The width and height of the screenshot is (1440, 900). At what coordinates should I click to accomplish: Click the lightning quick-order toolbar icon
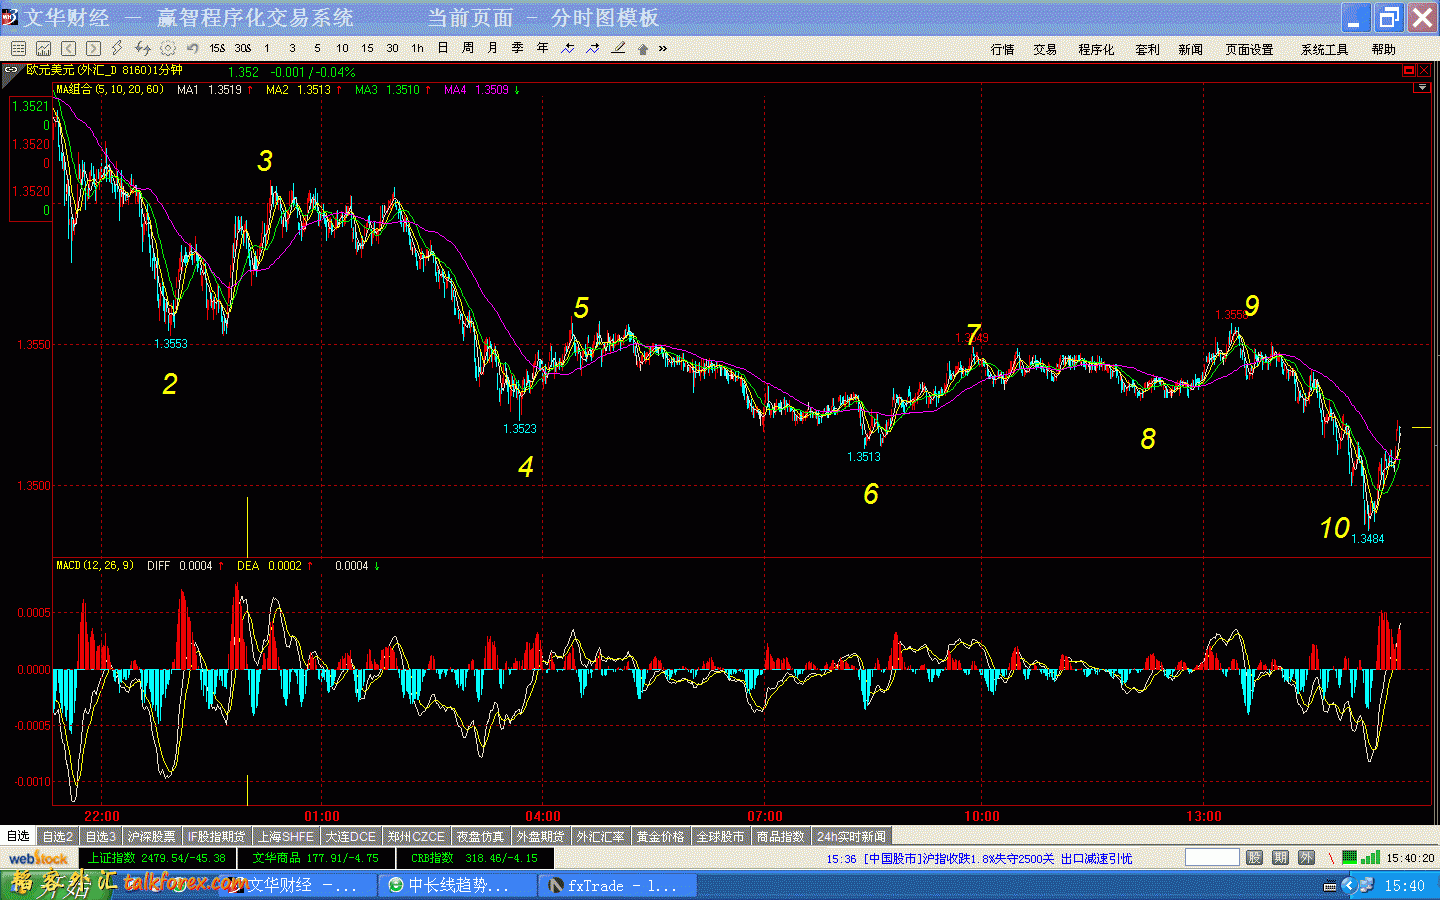click(x=117, y=48)
